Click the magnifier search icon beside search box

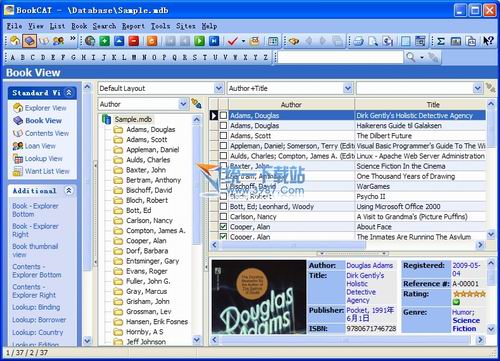pos(411,57)
